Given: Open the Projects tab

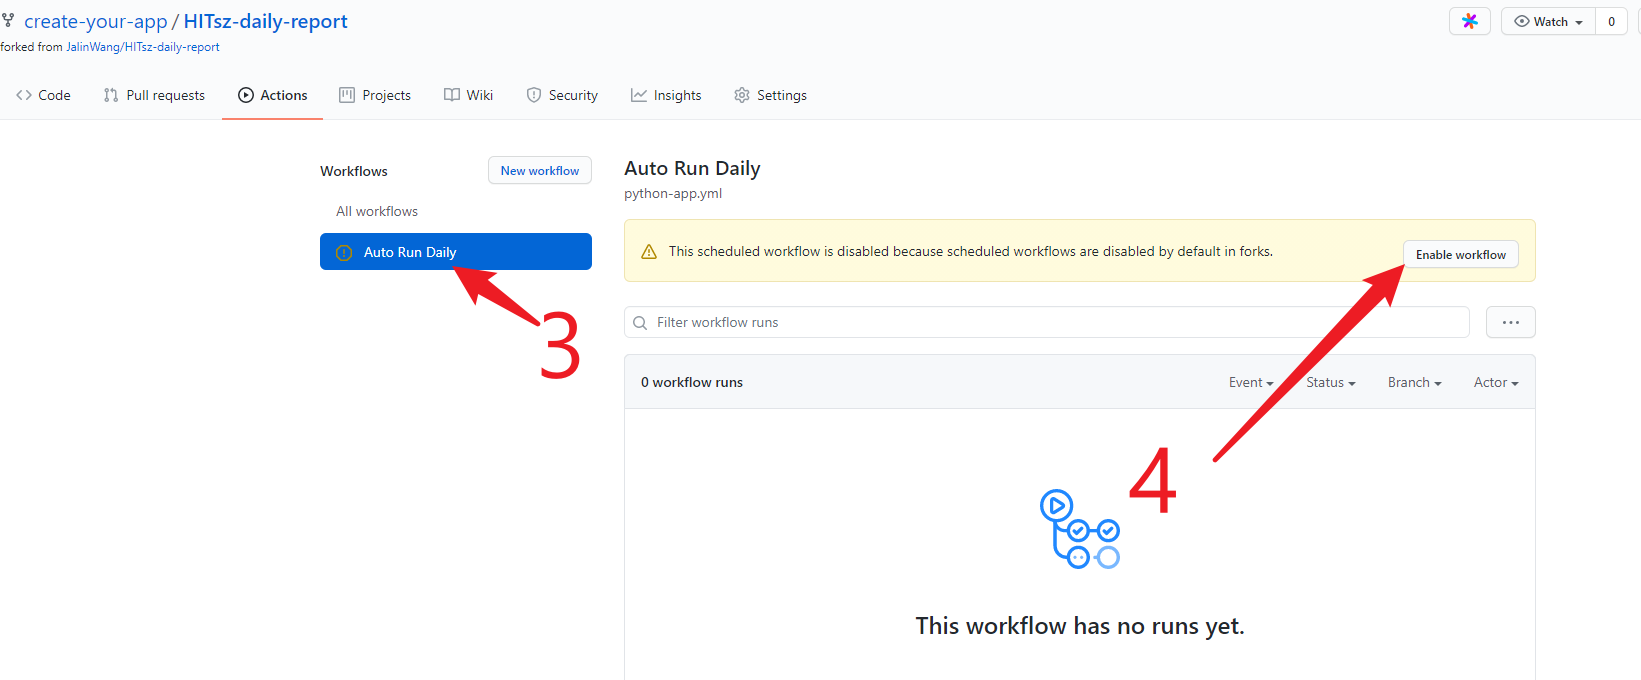Looking at the screenshot, I should 375,95.
